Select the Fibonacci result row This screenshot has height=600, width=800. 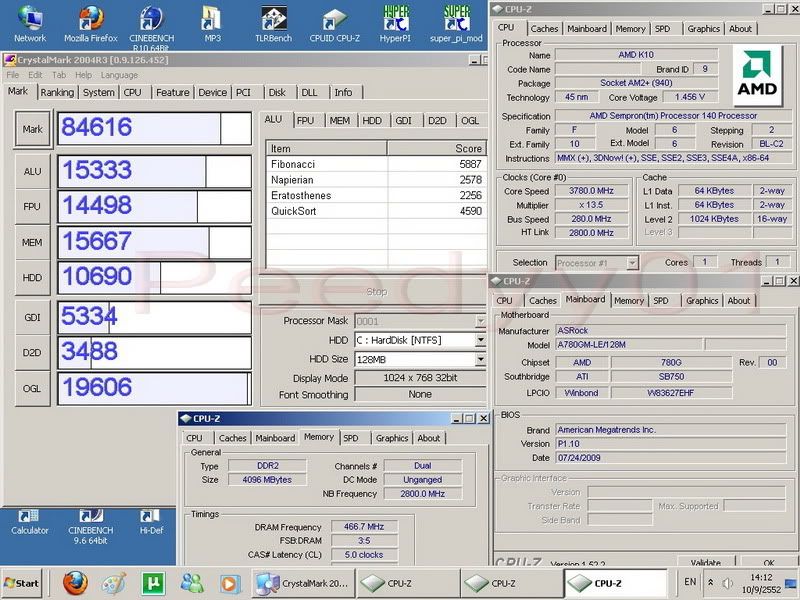[377, 164]
